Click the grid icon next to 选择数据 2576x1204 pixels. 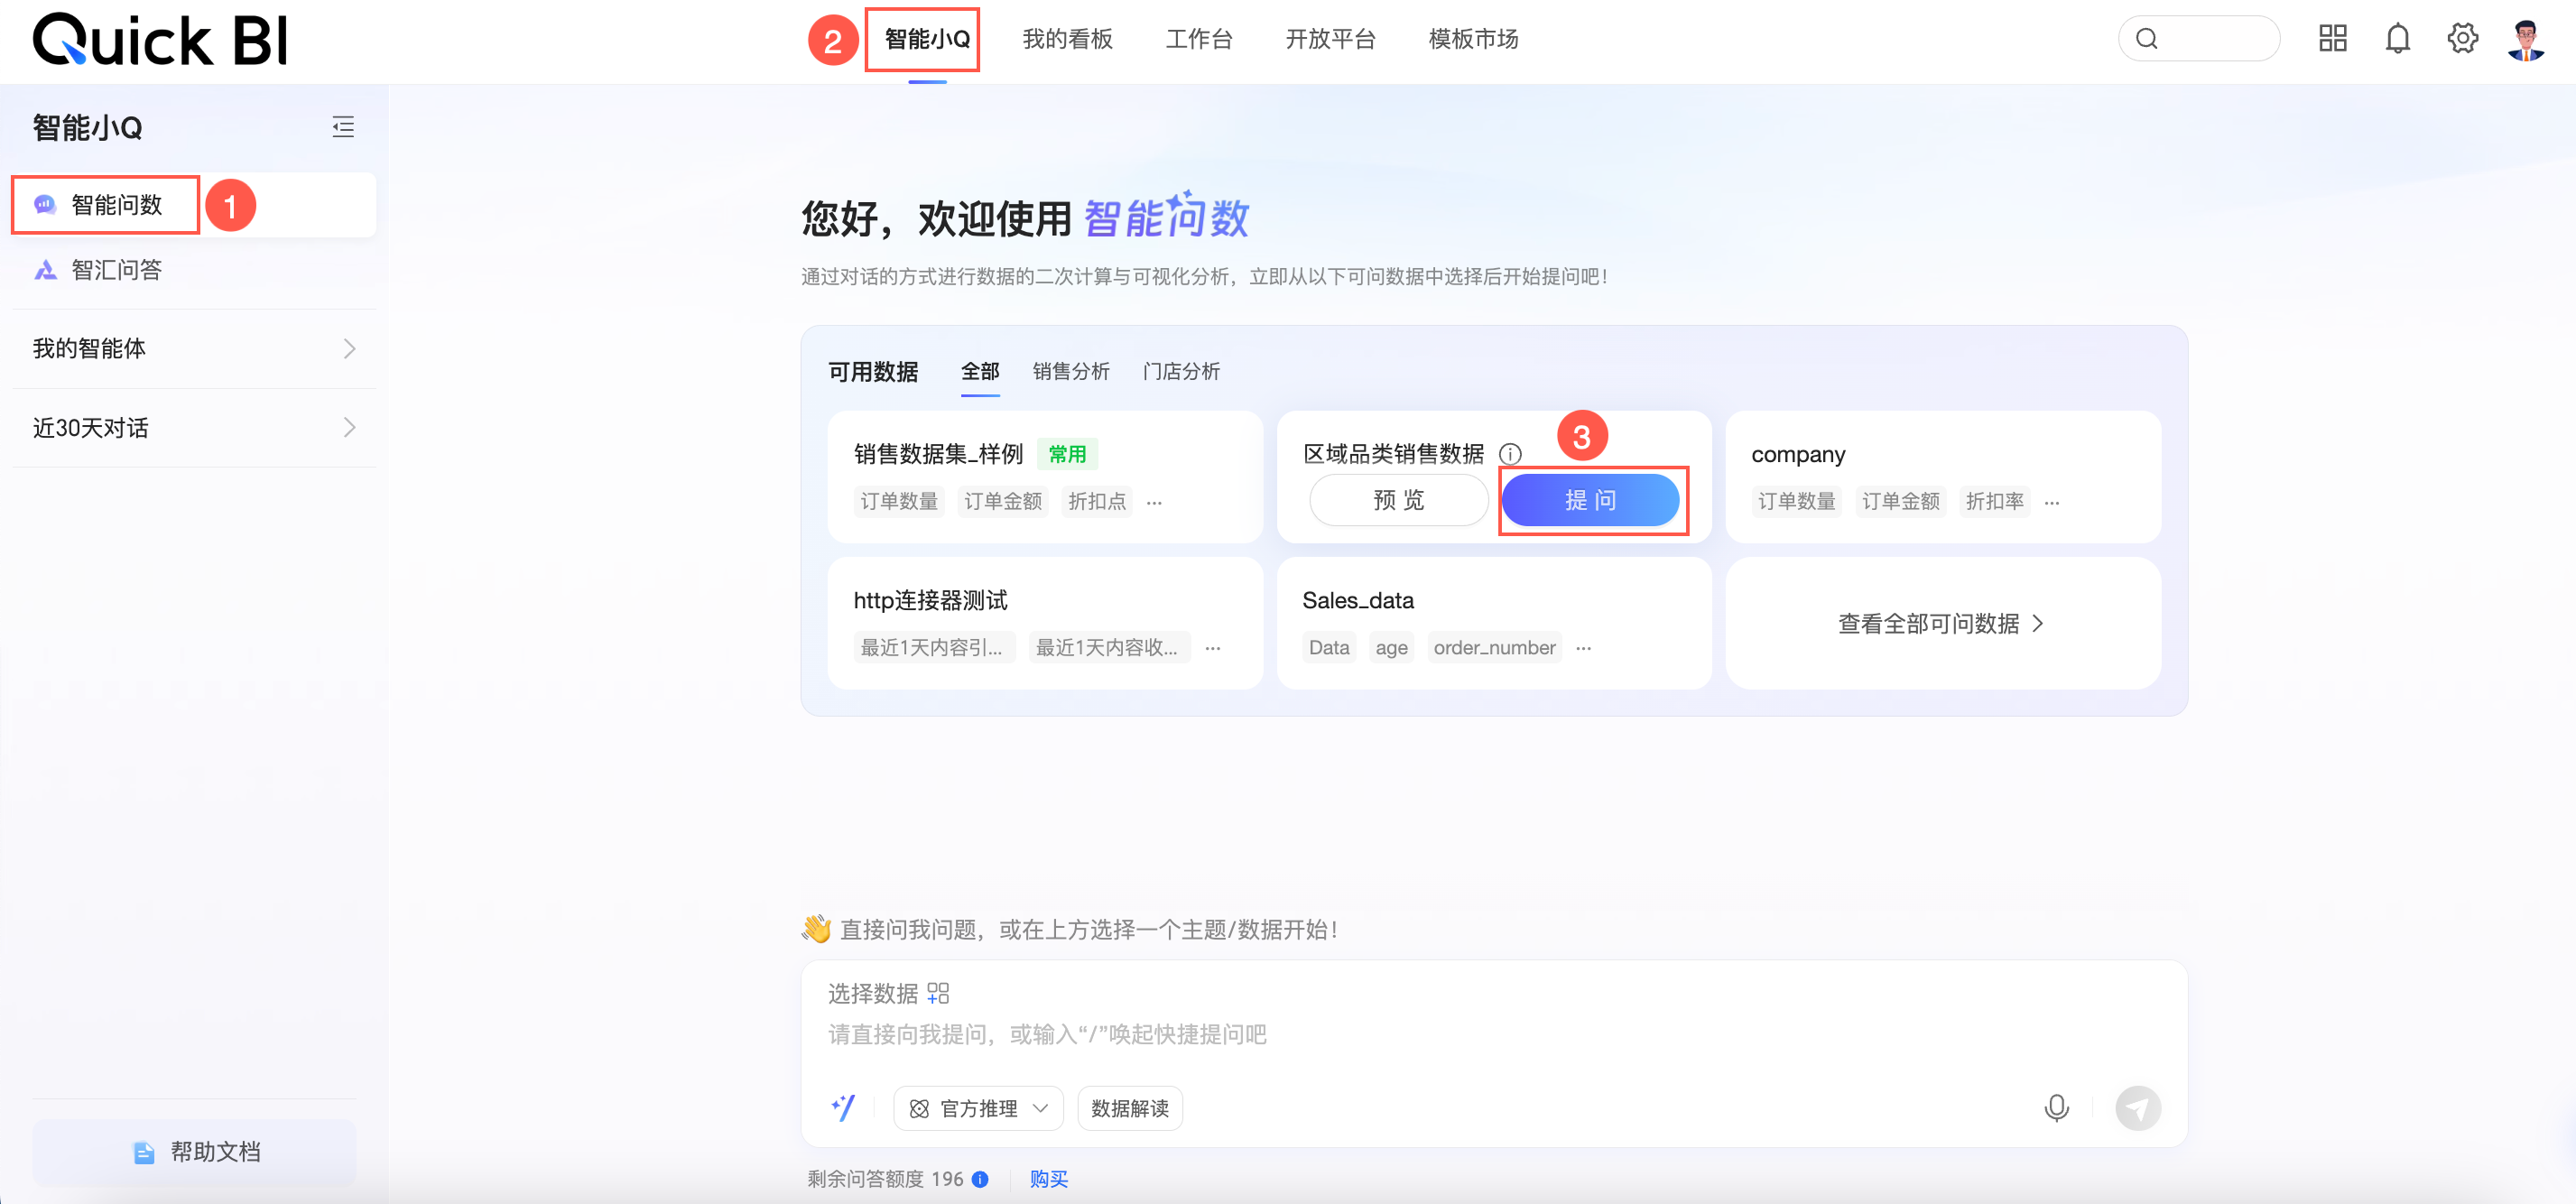938,993
